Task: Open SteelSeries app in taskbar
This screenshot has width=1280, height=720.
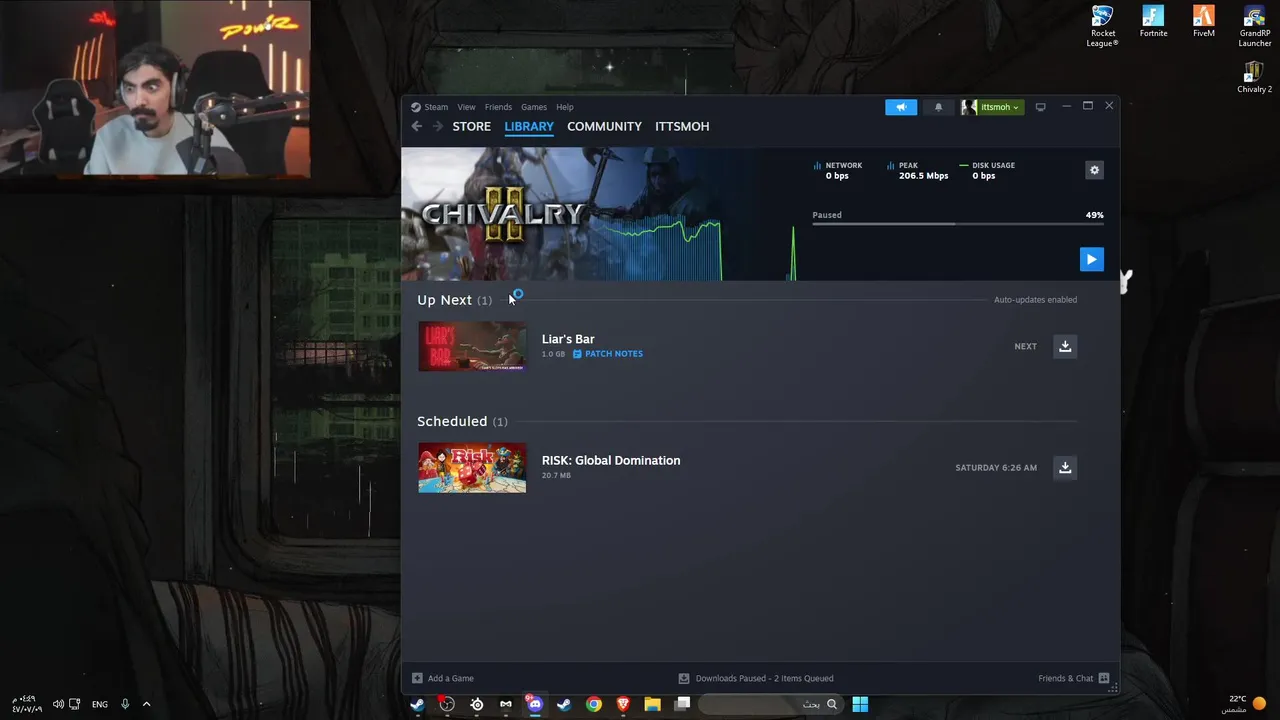Action: (477, 704)
